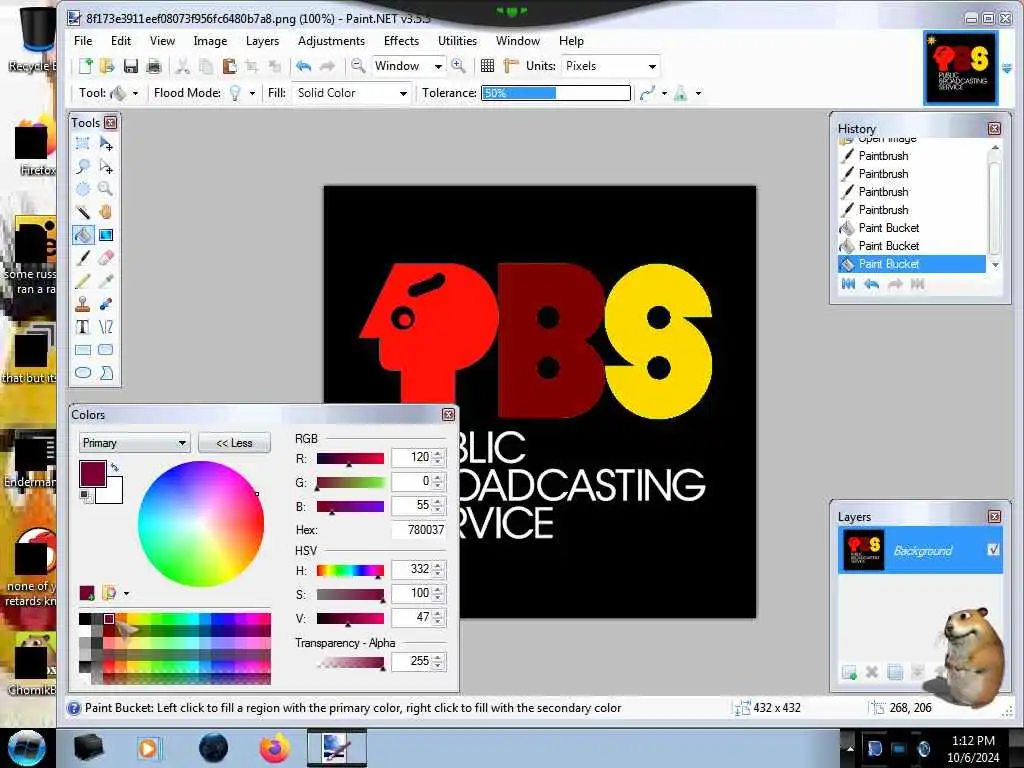1024x768 pixels.
Task: Pick the Ellipse Select tool
Action: click(x=83, y=189)
